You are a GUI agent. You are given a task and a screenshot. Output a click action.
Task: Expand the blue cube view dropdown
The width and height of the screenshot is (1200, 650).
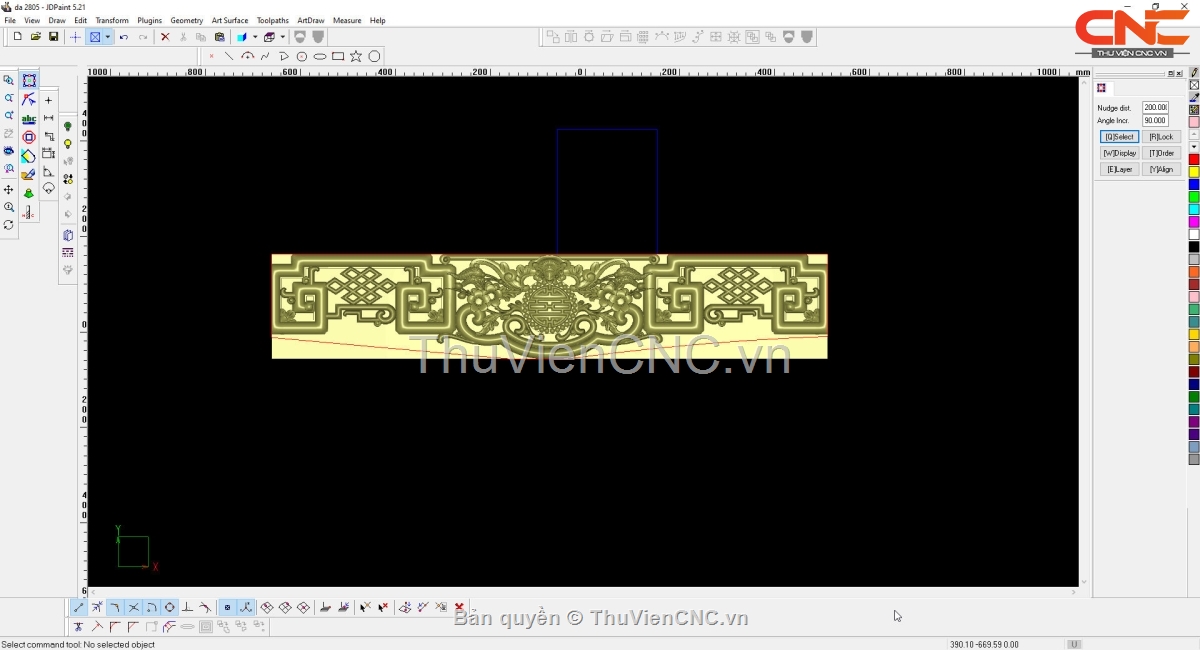[x=255, y=37]
